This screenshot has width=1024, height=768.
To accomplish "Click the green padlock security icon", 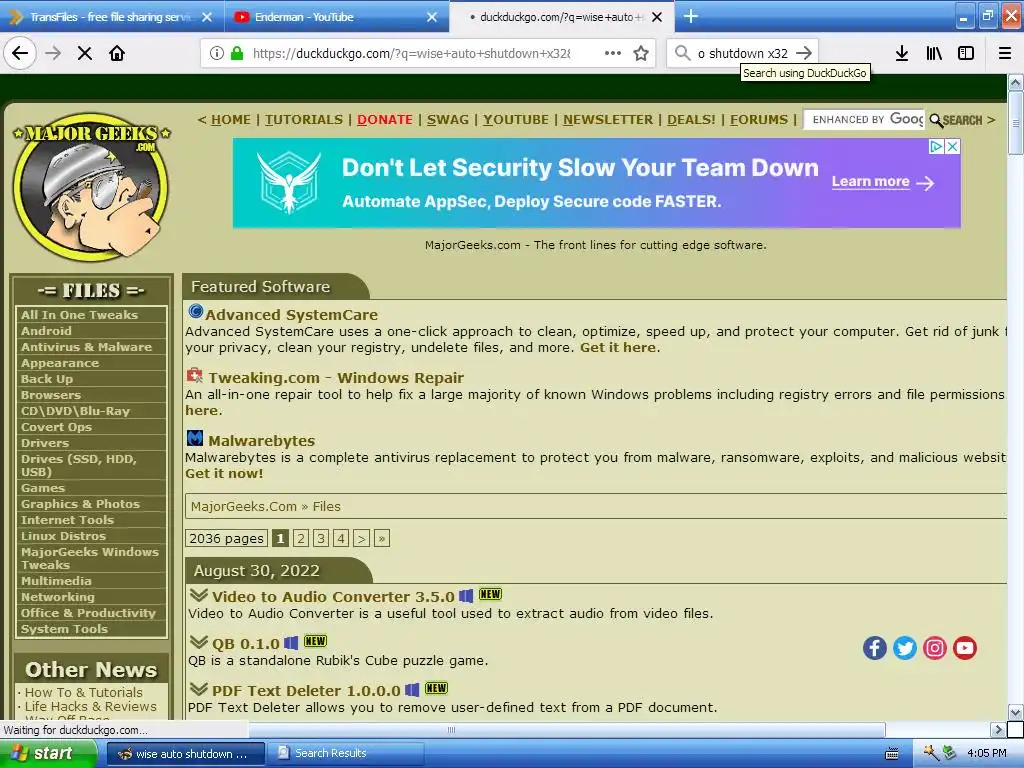I will [x=237, y=53].
